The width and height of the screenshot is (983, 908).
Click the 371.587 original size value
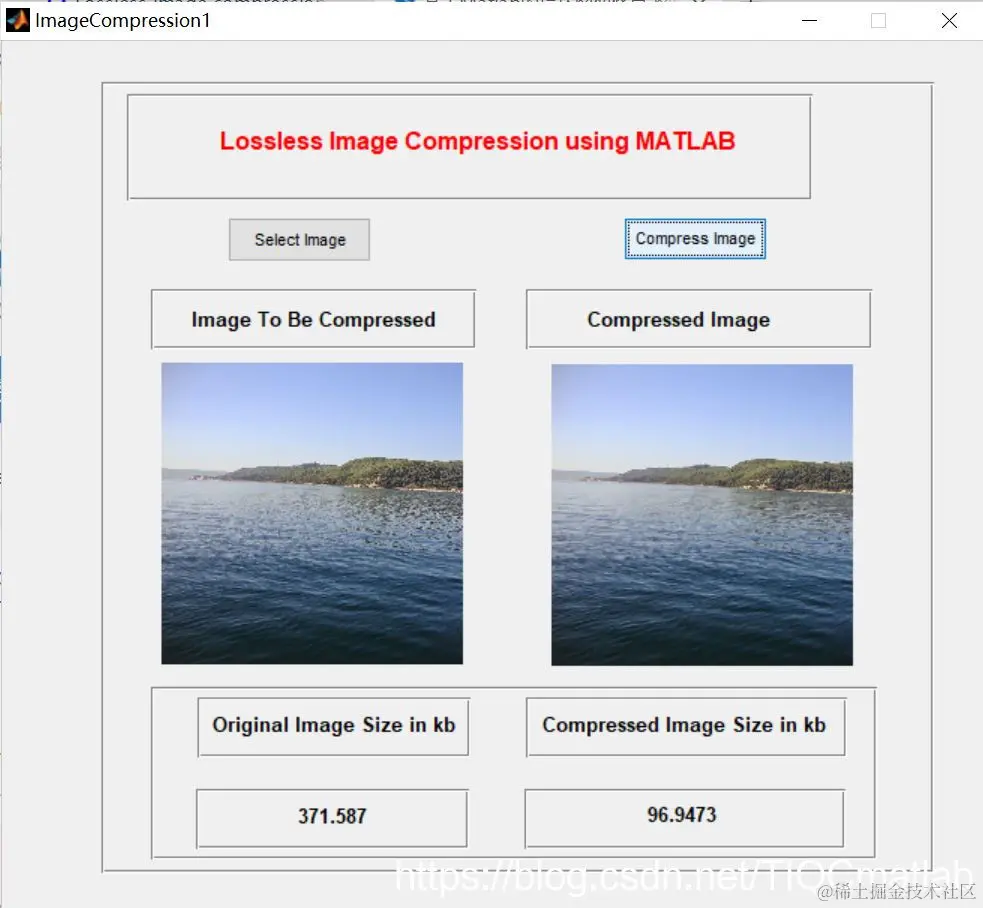click(332, 818)
